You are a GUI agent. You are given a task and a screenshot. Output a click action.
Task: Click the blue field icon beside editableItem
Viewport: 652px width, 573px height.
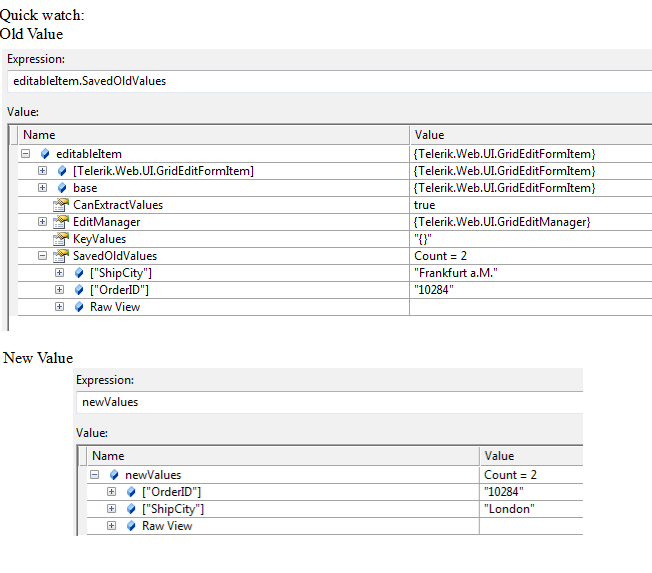tap(45, 154)
